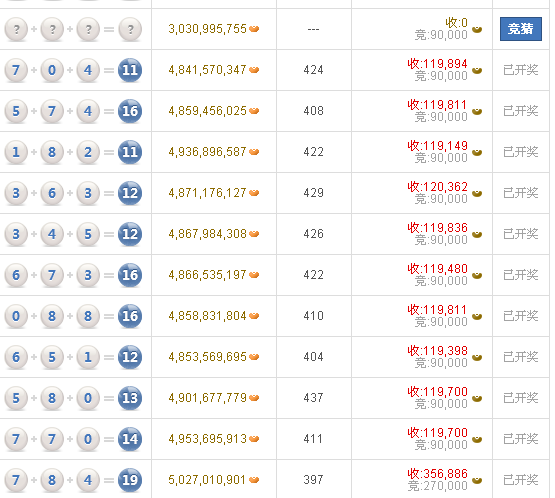Click the coin icon next to 收:120,362
Viewport: 555px width, 498px height.
tap(477, 193)
